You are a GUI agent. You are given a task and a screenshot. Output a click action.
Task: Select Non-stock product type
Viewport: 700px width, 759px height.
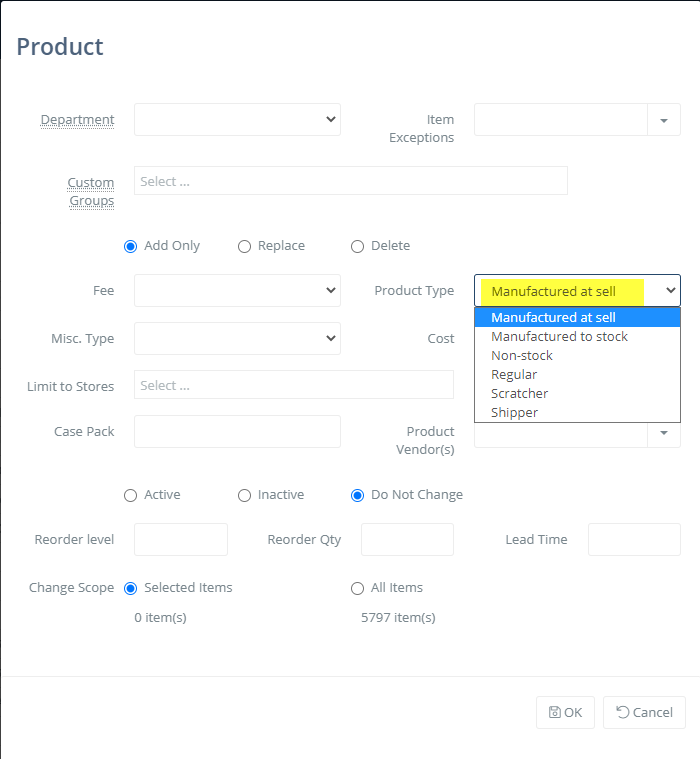click(578, 355)
